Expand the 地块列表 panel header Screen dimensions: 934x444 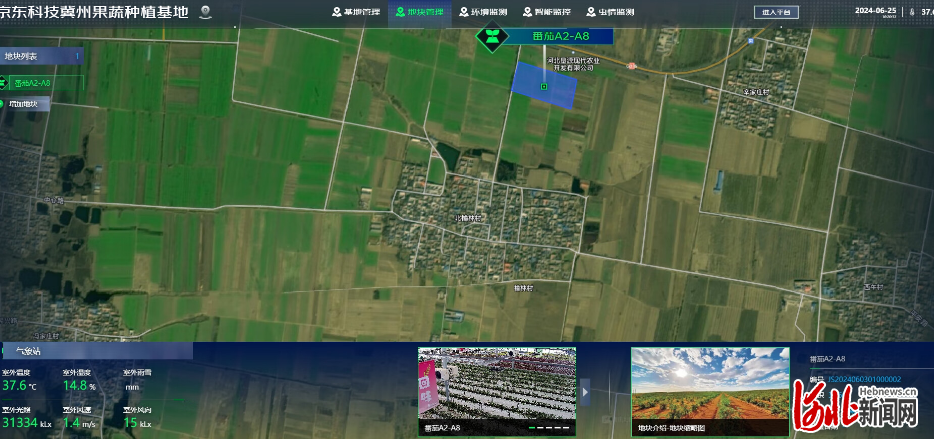[x=41, y=56]
